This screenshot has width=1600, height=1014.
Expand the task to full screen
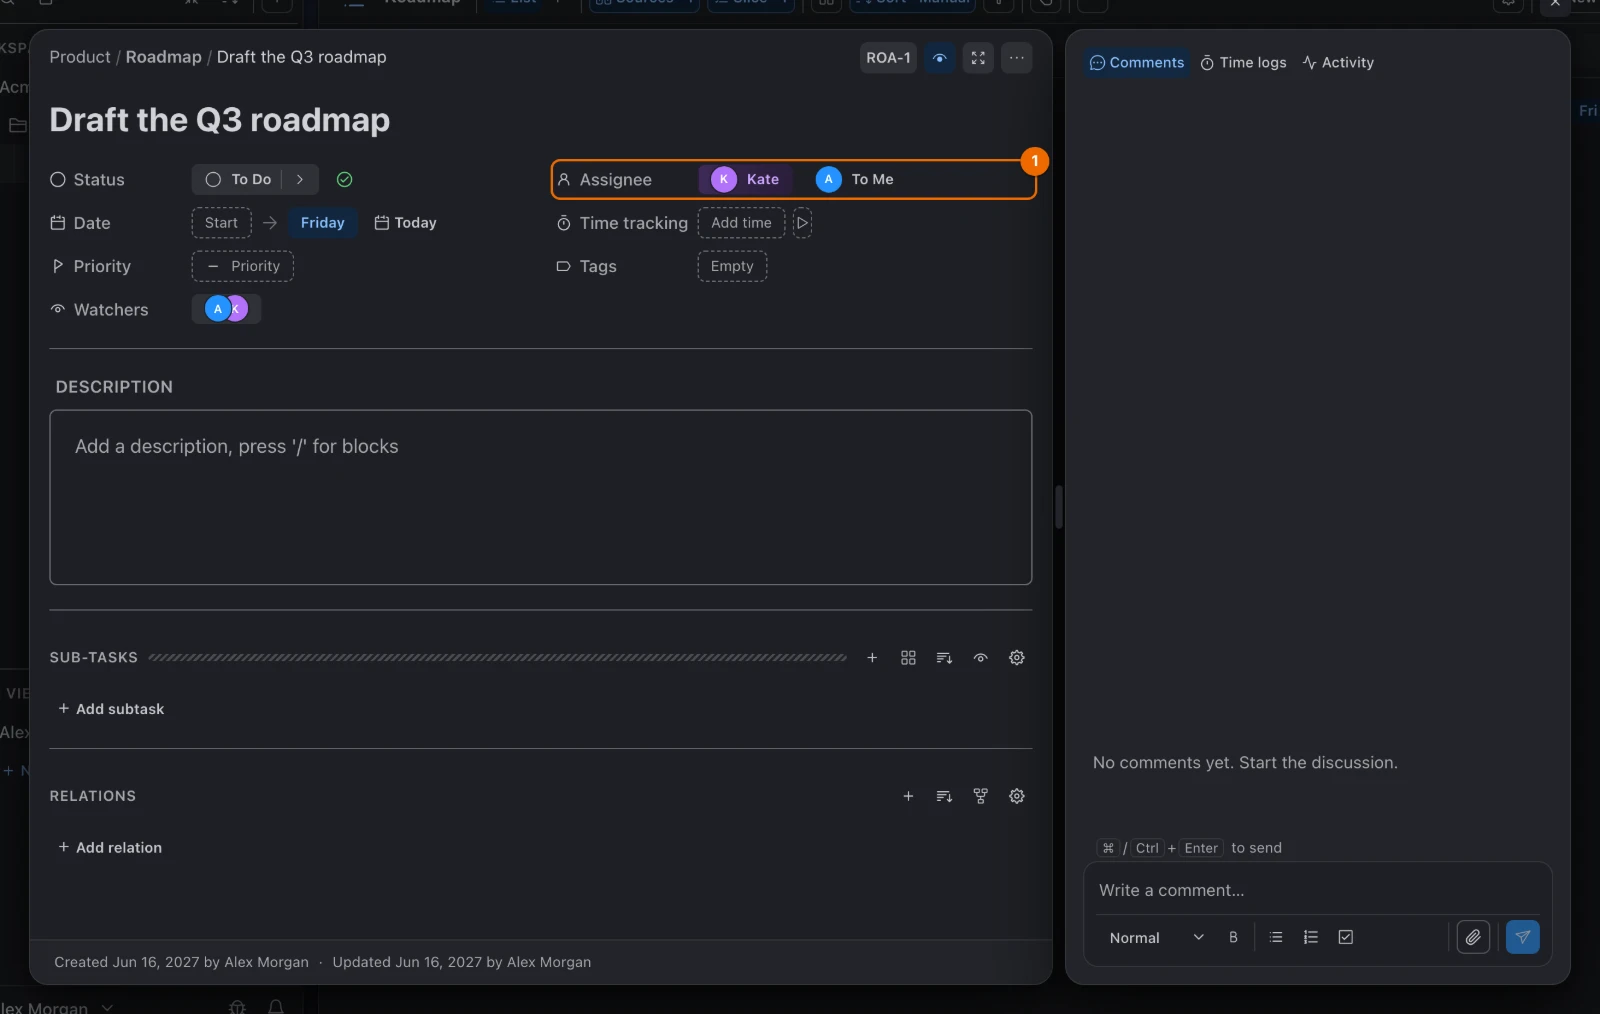(978, 58)
